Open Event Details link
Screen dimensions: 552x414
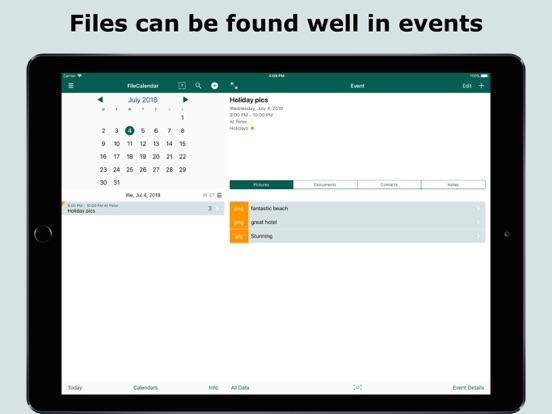tap(468, 388)
